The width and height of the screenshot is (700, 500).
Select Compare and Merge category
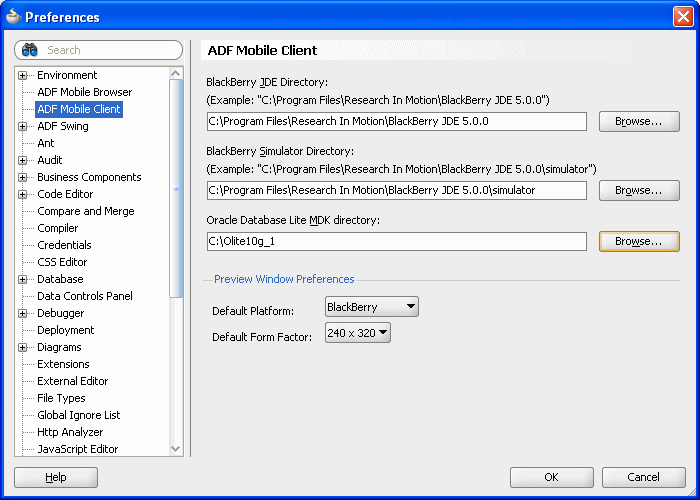click(x=85, y=211)
